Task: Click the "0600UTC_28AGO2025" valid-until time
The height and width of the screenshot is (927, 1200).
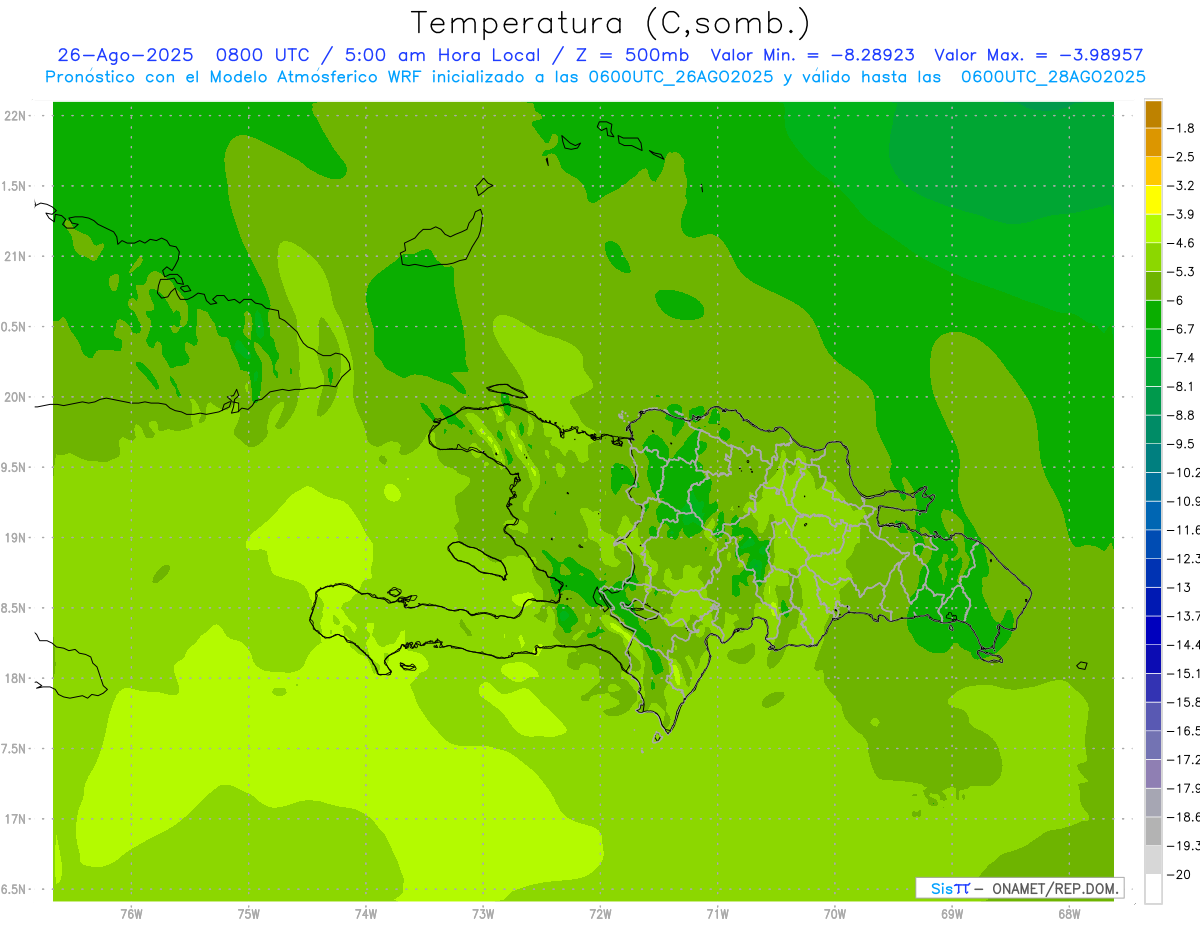Action: (x=1053, y=77)
